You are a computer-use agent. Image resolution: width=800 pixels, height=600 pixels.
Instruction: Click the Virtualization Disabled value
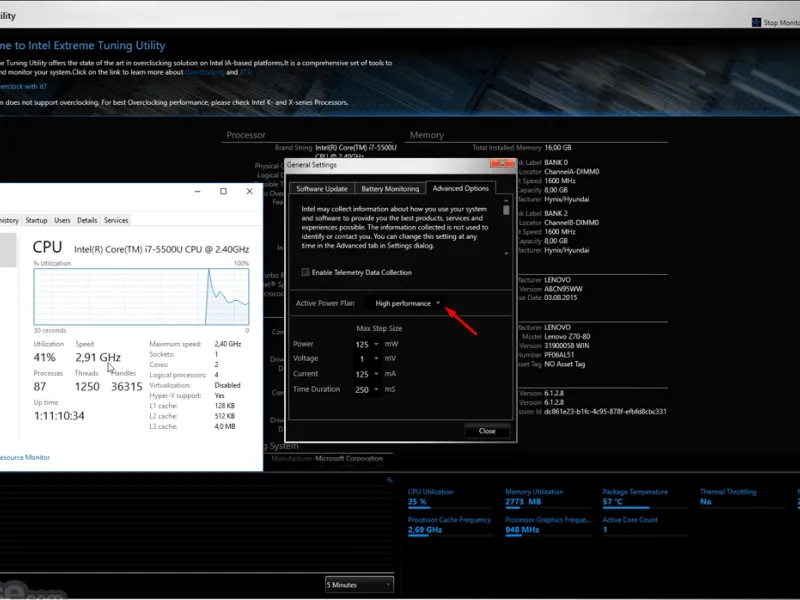[x=227, y=385]
